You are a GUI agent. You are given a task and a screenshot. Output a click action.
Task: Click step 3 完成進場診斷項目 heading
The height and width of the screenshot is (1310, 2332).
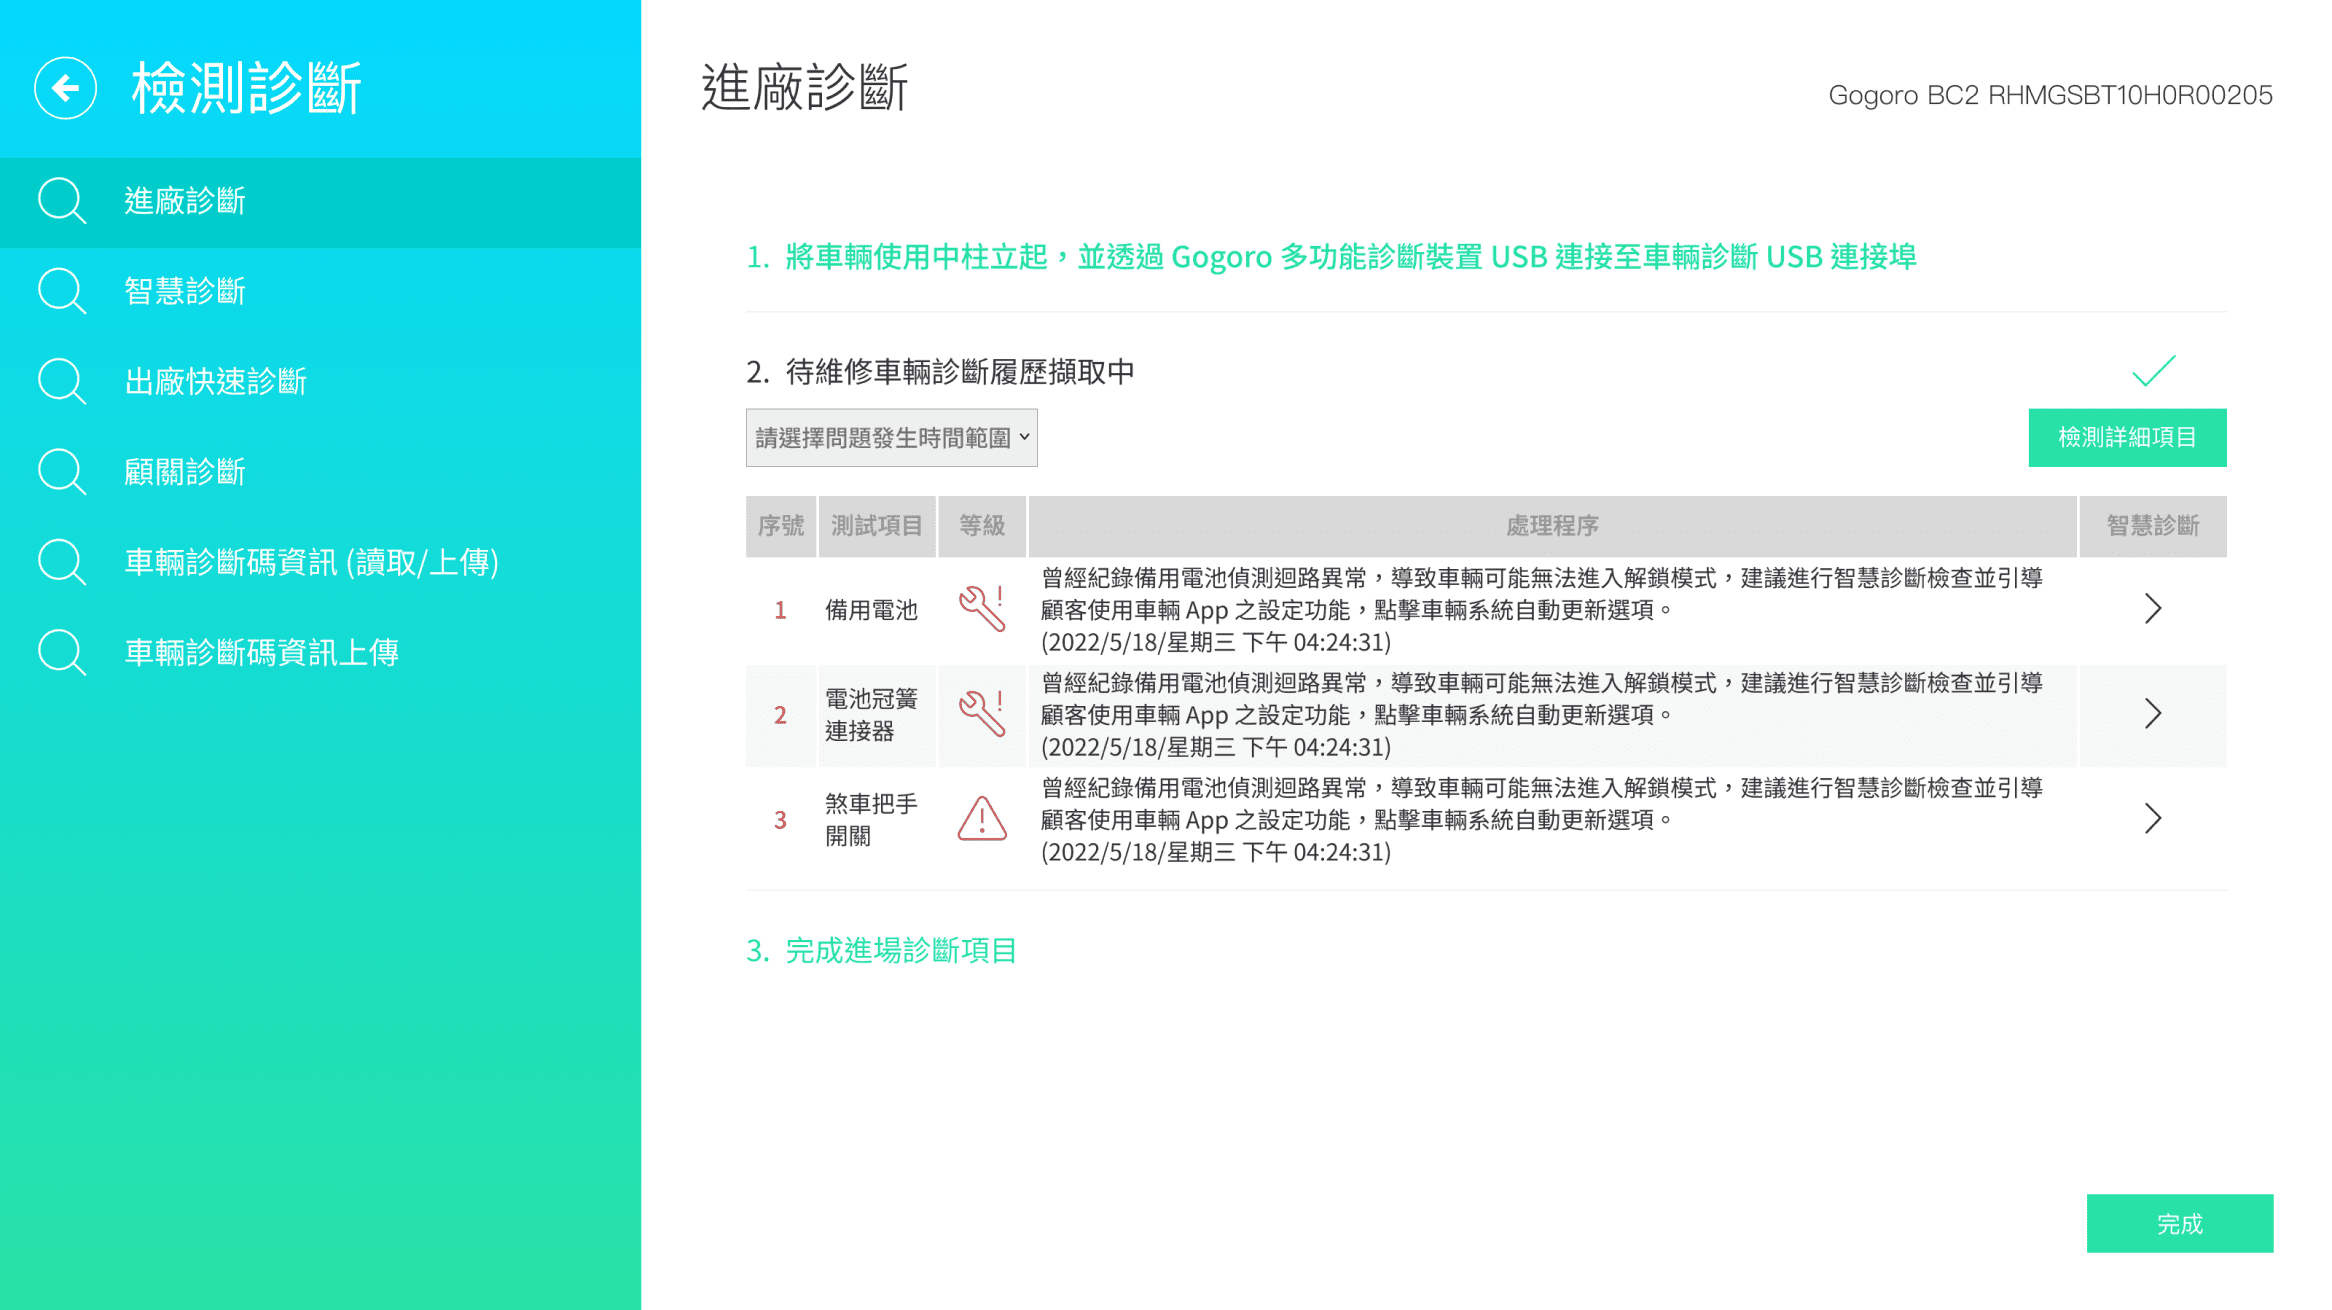pos(881,950)
